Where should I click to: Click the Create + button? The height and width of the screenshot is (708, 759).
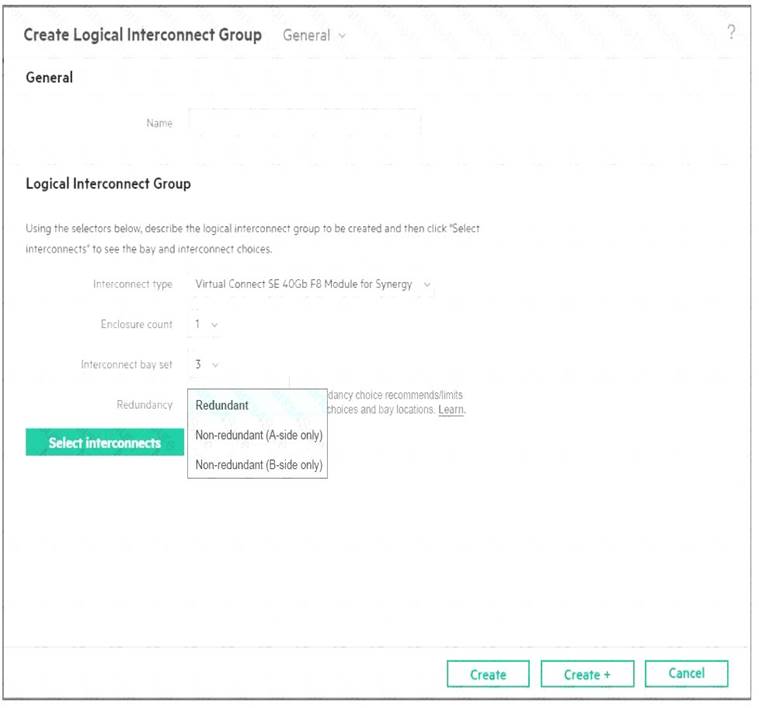(x=587, y=674)
